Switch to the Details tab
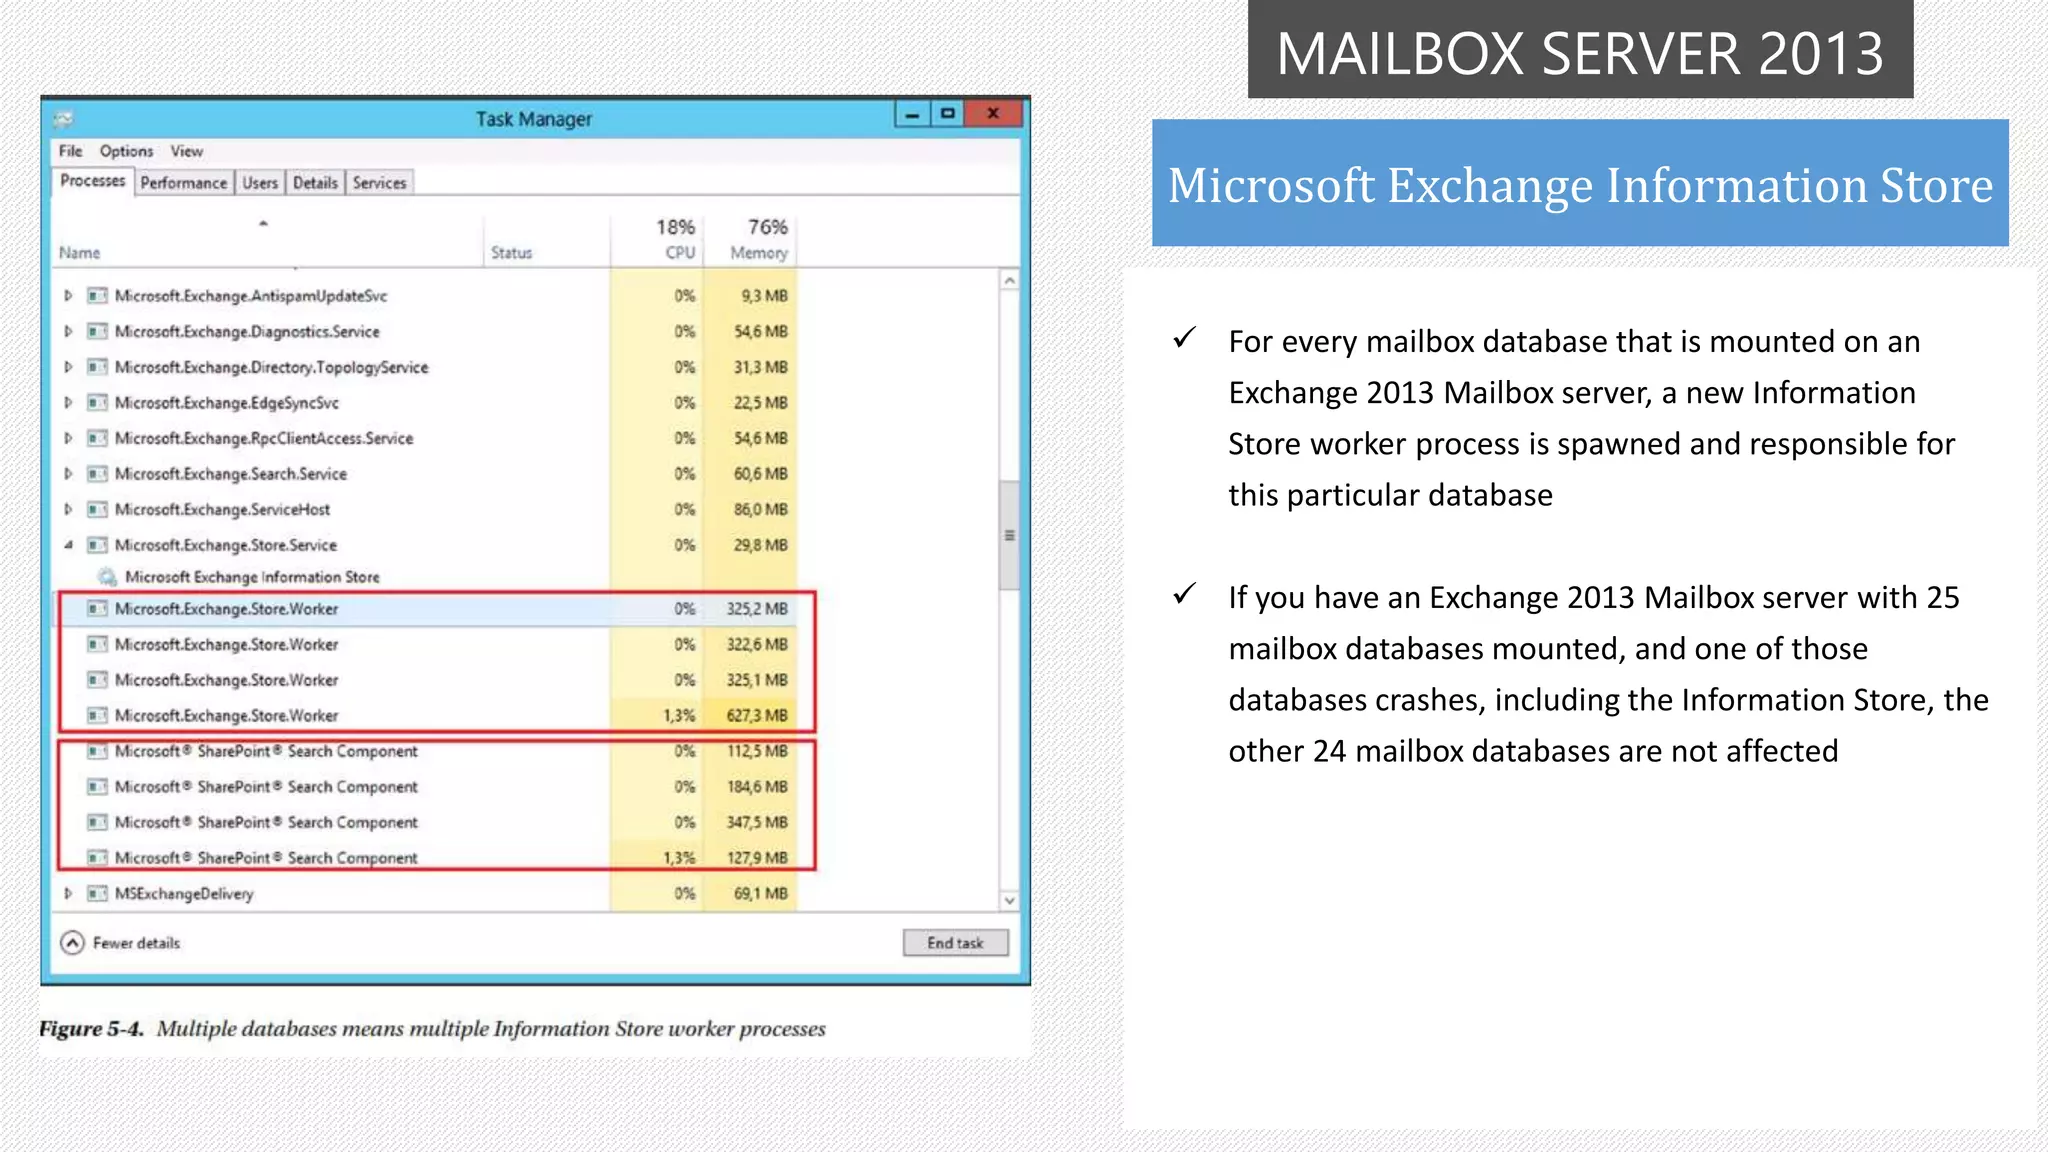The width and height of the screenshot is (2048, 1152). (315, 183)
